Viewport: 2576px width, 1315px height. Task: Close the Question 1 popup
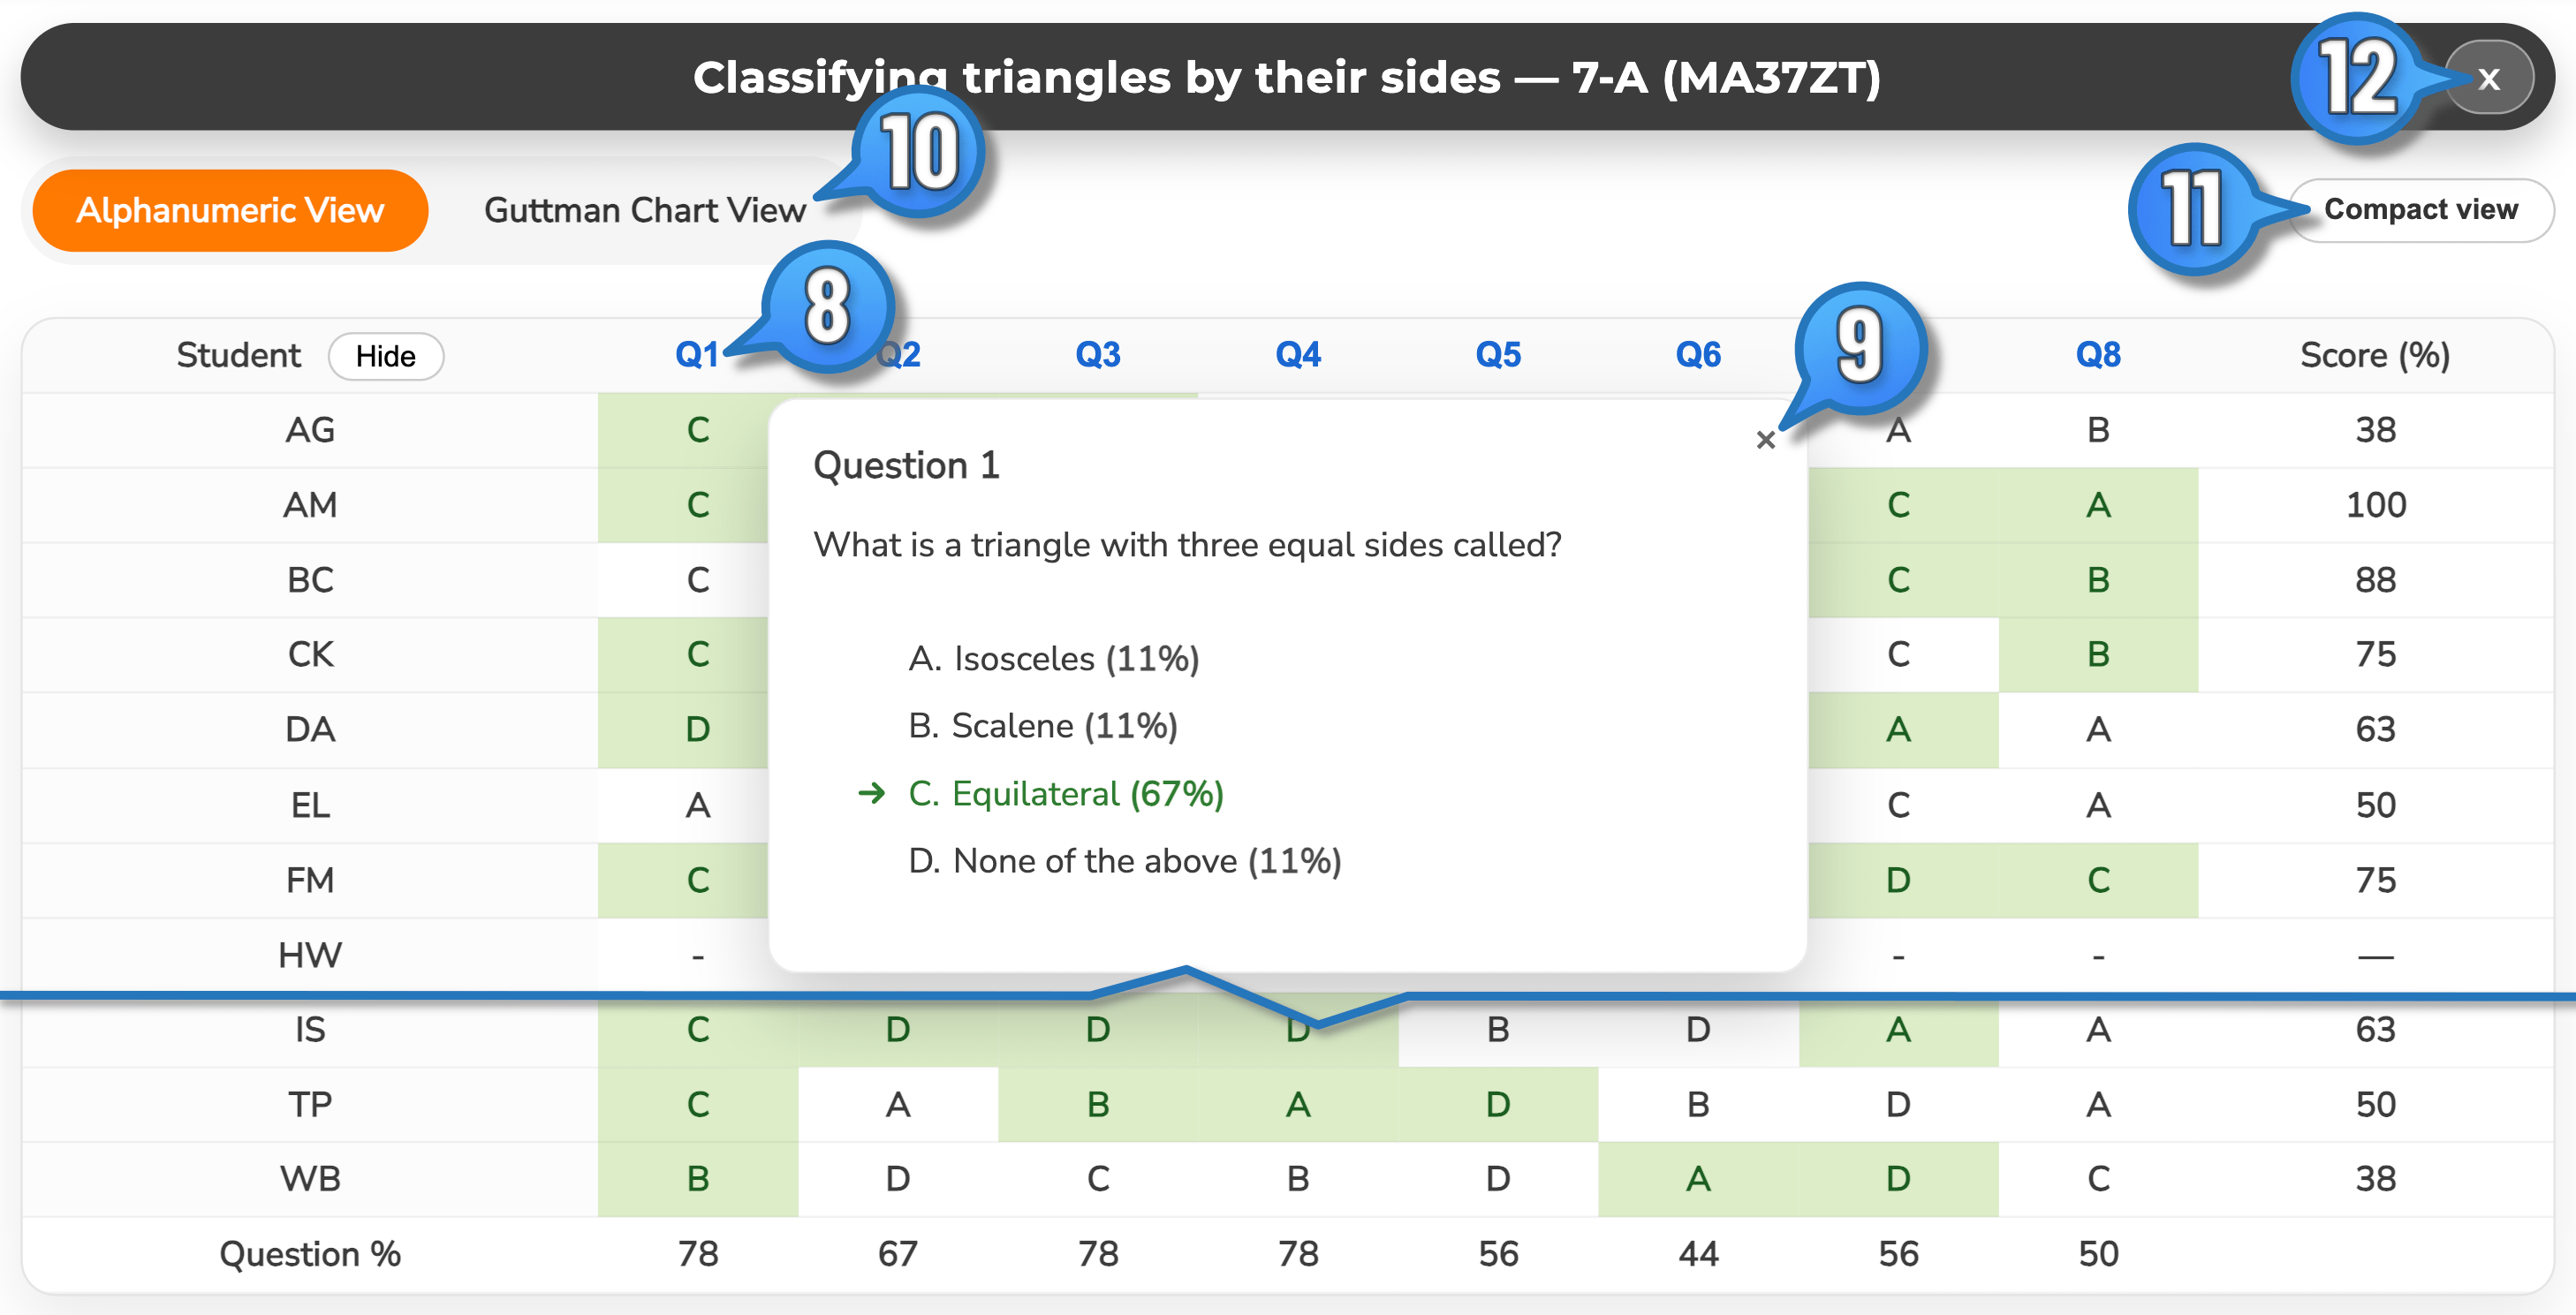pyautogui.click(x=1766, y=439)
